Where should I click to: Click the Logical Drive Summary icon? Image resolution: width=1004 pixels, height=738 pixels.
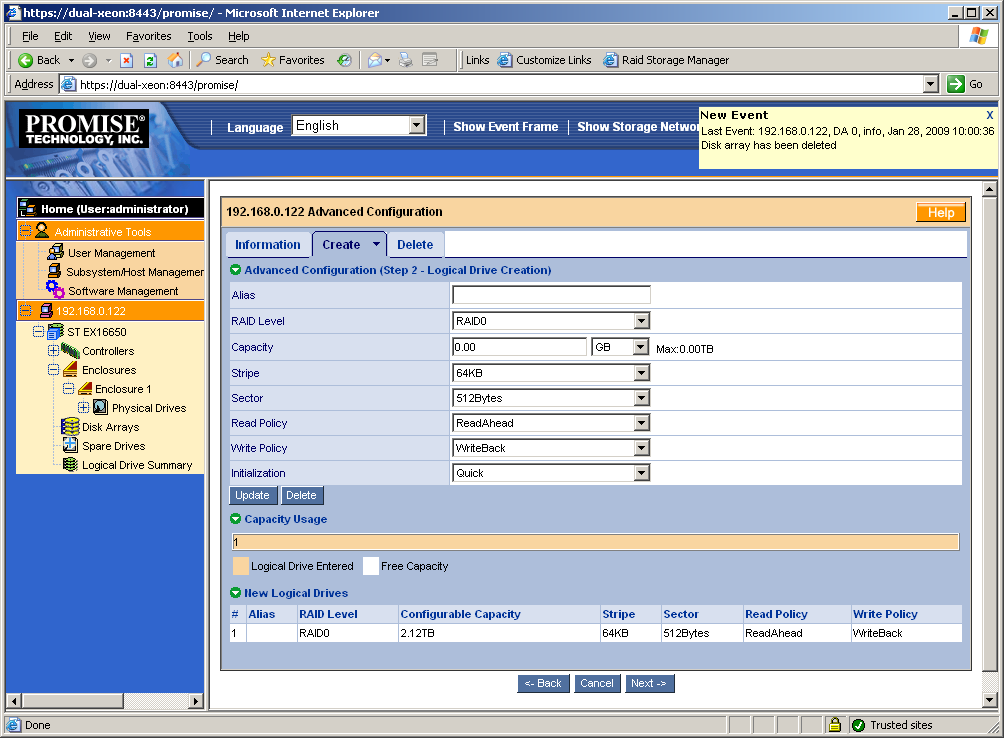point(70,465)
